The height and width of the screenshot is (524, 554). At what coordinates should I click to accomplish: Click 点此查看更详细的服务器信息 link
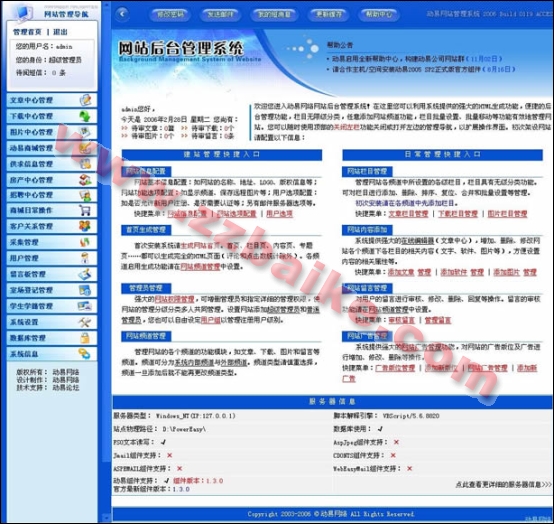503,484
